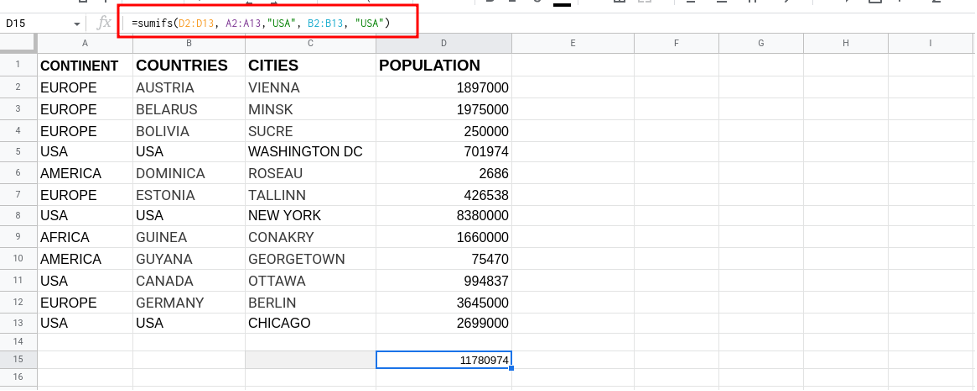Image resolution: width=977 pixels, height=391 pixels.
Task: Select the CANADA cell
Action: point(189,281)
